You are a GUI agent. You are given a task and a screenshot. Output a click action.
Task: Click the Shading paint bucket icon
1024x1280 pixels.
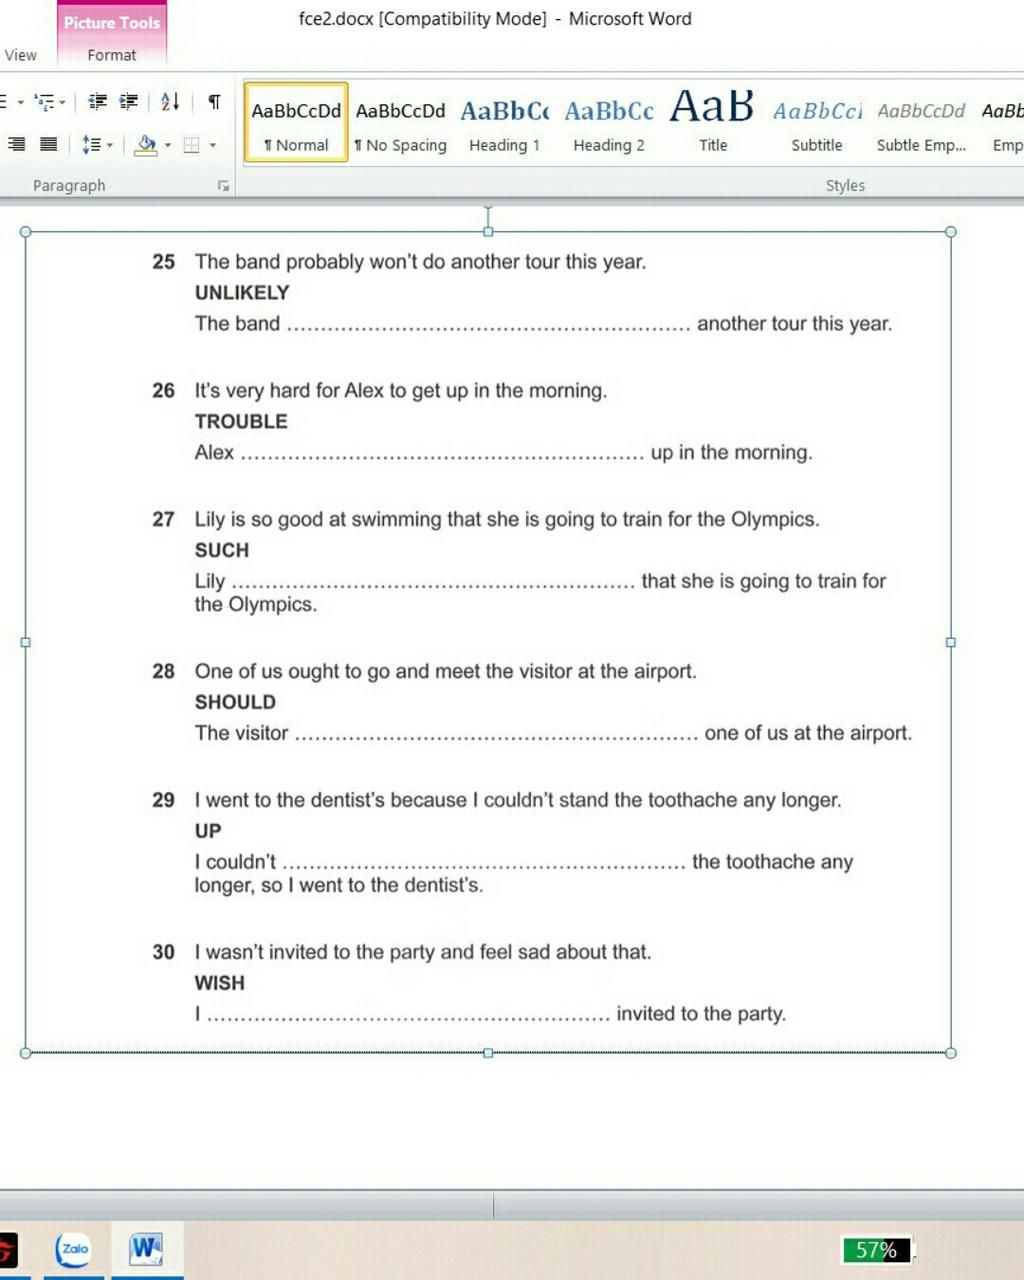(146, 145)
